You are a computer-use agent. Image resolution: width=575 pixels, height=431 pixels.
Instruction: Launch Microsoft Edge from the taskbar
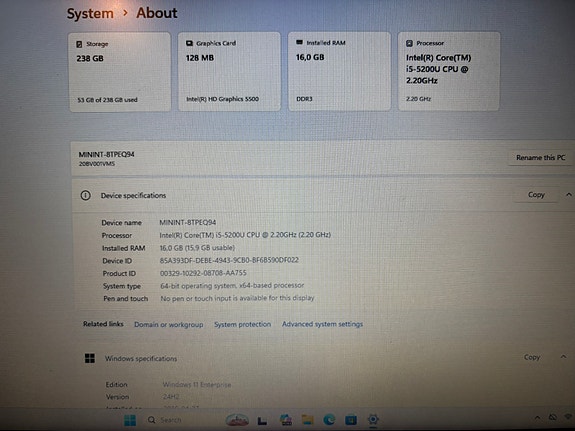[329, 419]
